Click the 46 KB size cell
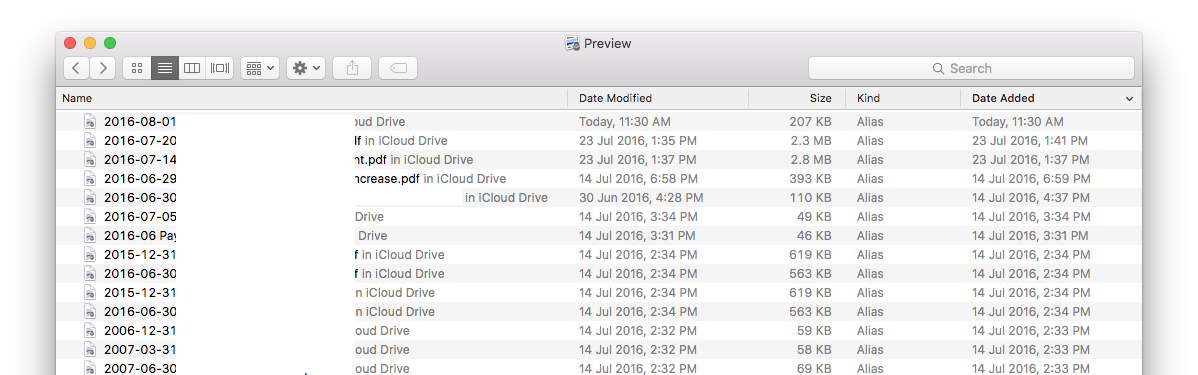 coord(814,236)
